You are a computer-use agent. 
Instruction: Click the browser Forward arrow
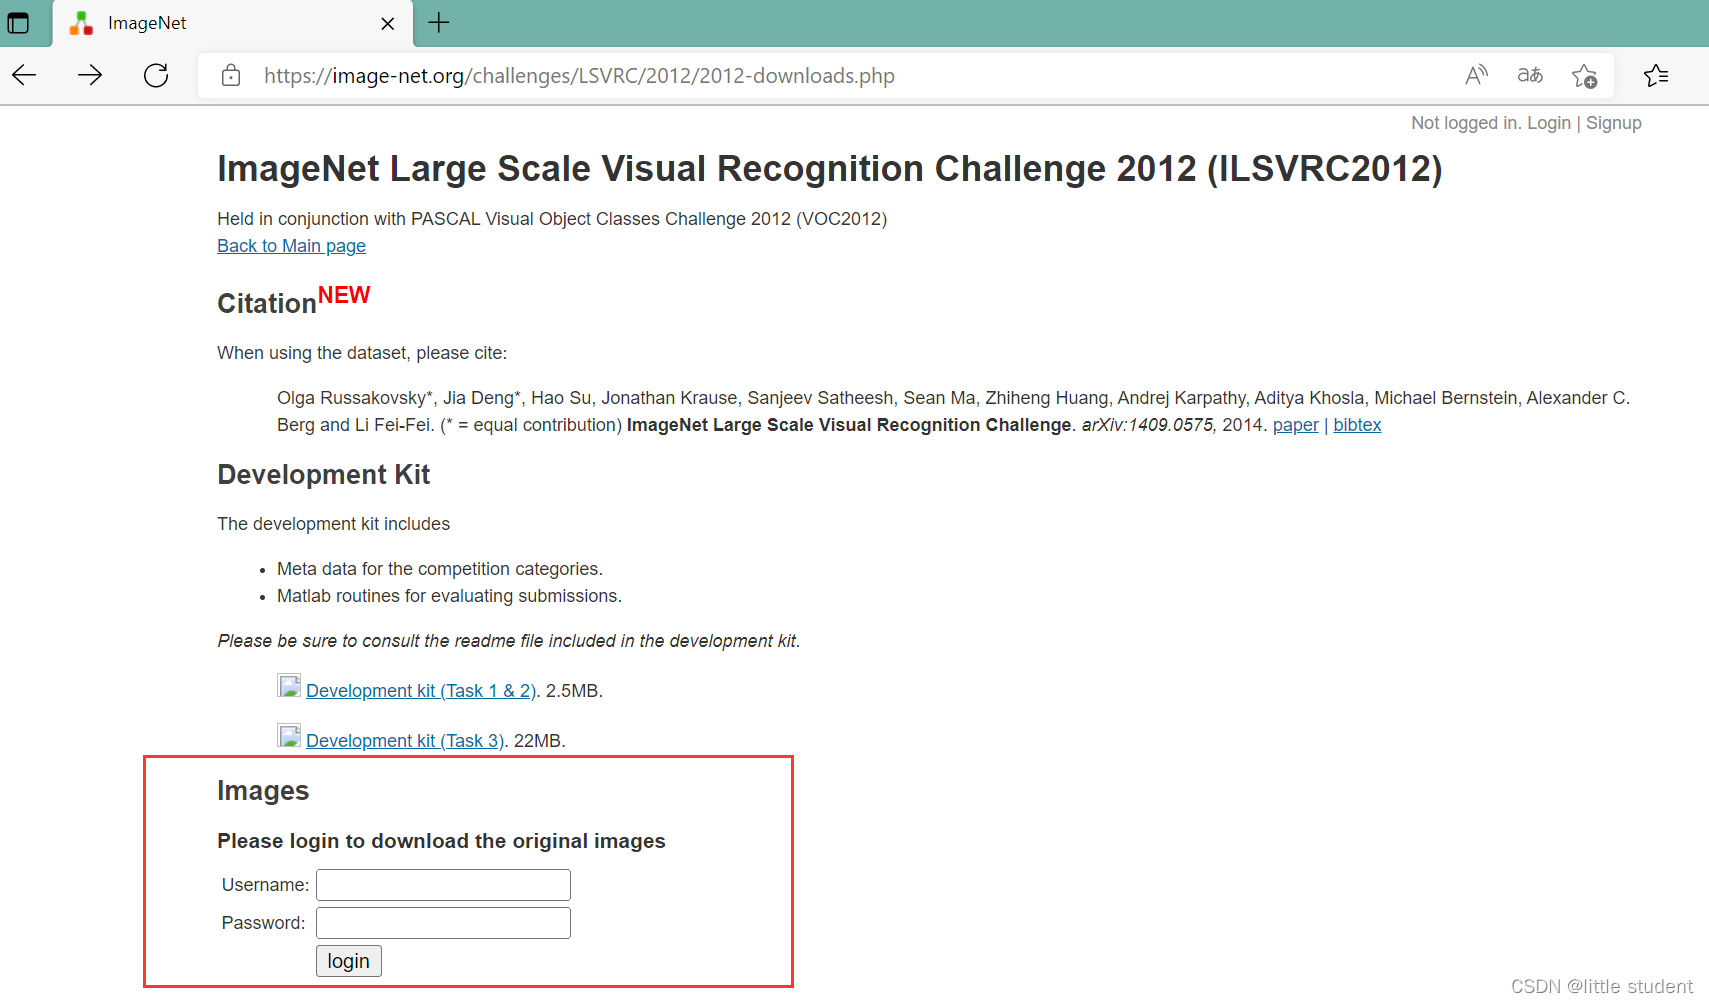(x=90, y=75)
